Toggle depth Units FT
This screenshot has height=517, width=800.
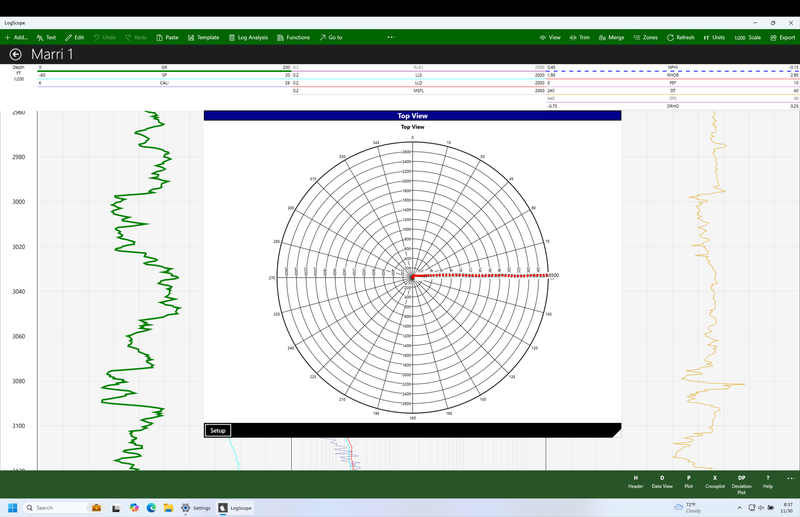pyautogui.click(x=714, y=37)
